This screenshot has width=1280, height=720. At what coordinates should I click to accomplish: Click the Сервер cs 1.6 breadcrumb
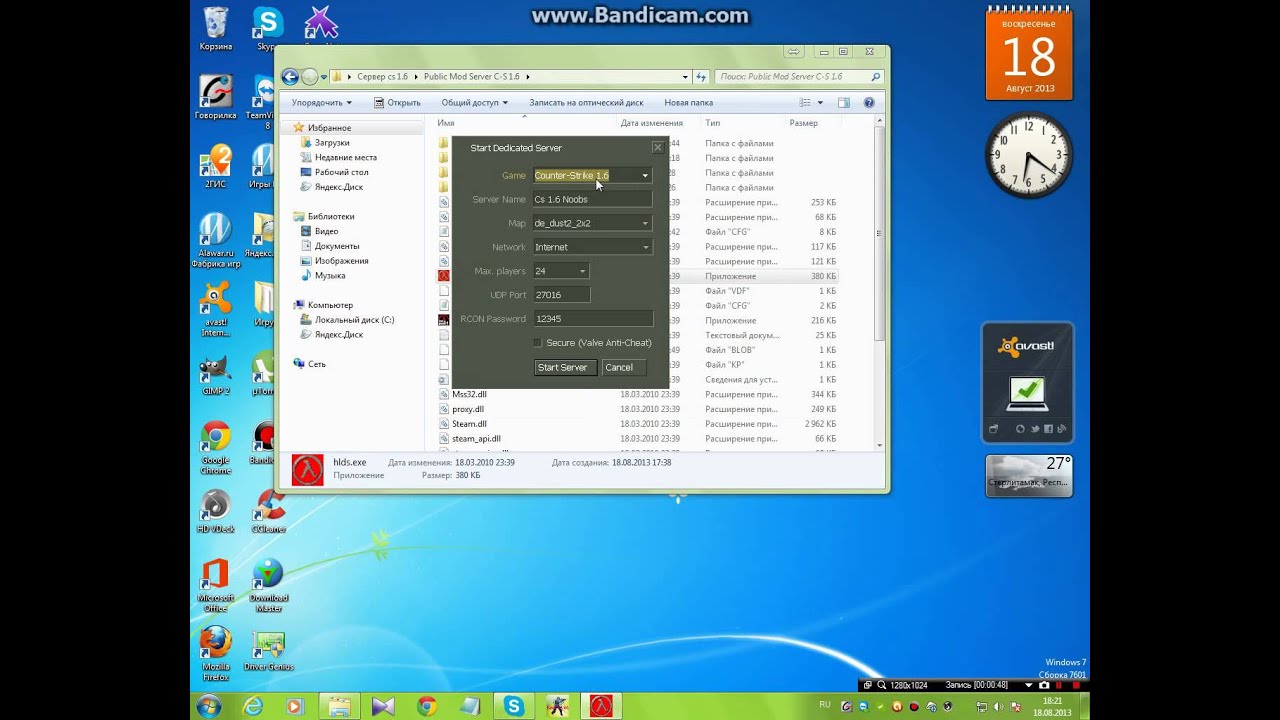[x=382, y=77]
